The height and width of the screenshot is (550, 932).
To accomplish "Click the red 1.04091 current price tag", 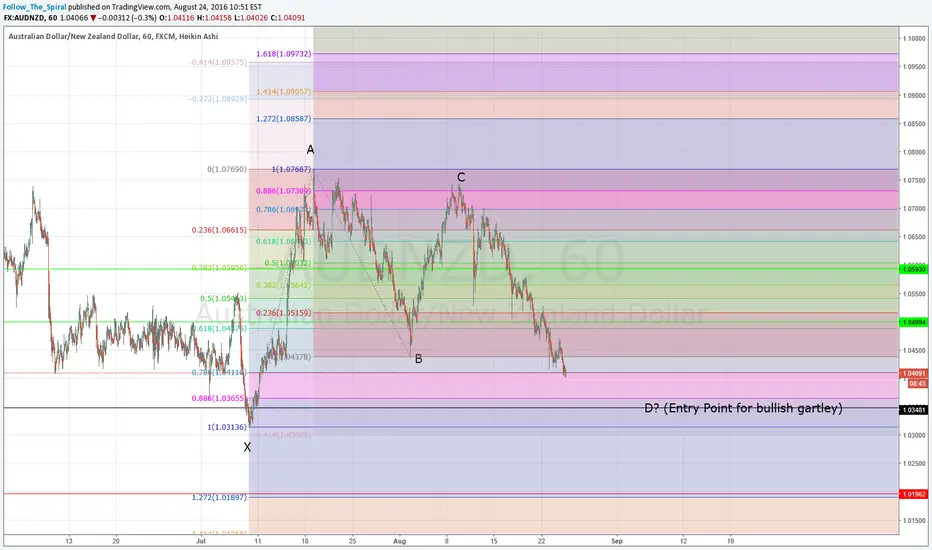I will click(x=914, y=374).
